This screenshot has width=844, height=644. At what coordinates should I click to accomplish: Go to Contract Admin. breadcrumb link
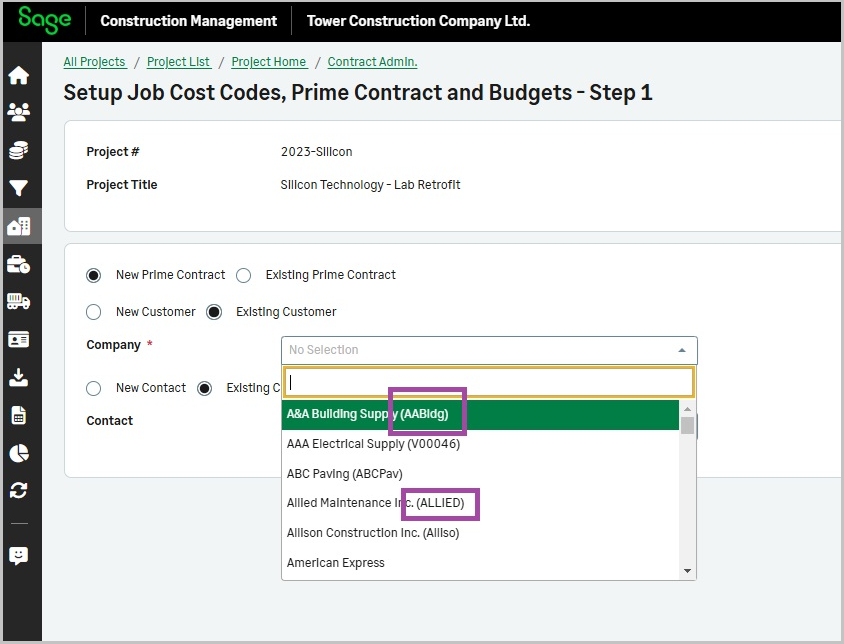click(x=372, y=62)
